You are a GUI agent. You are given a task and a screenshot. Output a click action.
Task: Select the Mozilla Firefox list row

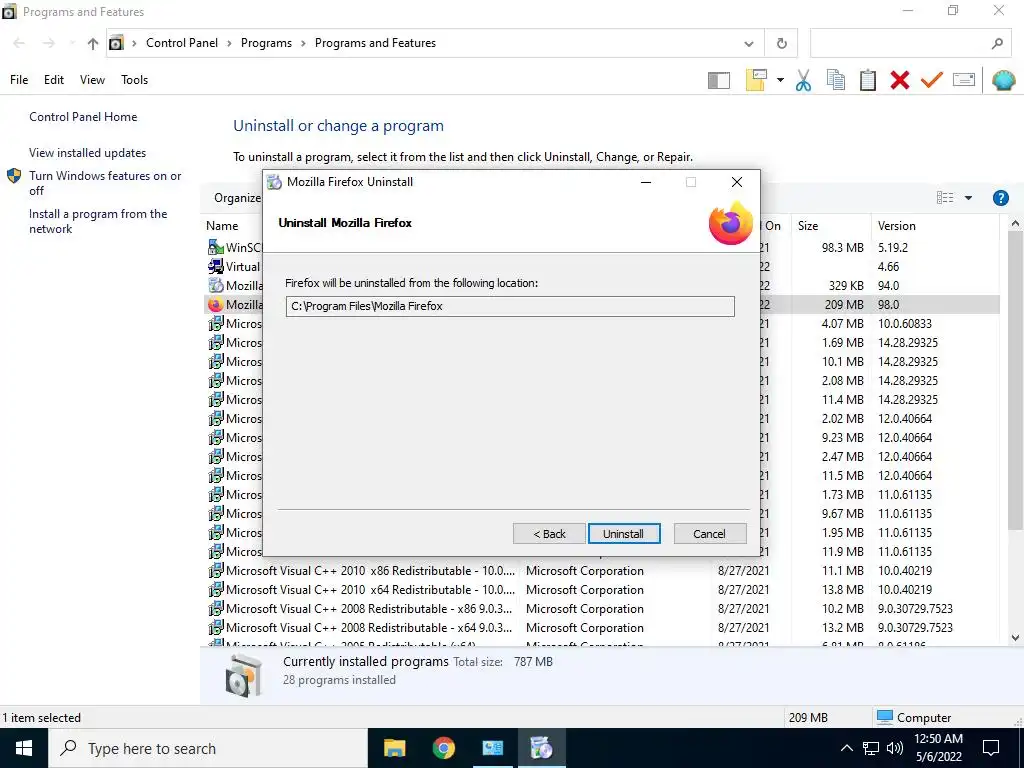603,305
